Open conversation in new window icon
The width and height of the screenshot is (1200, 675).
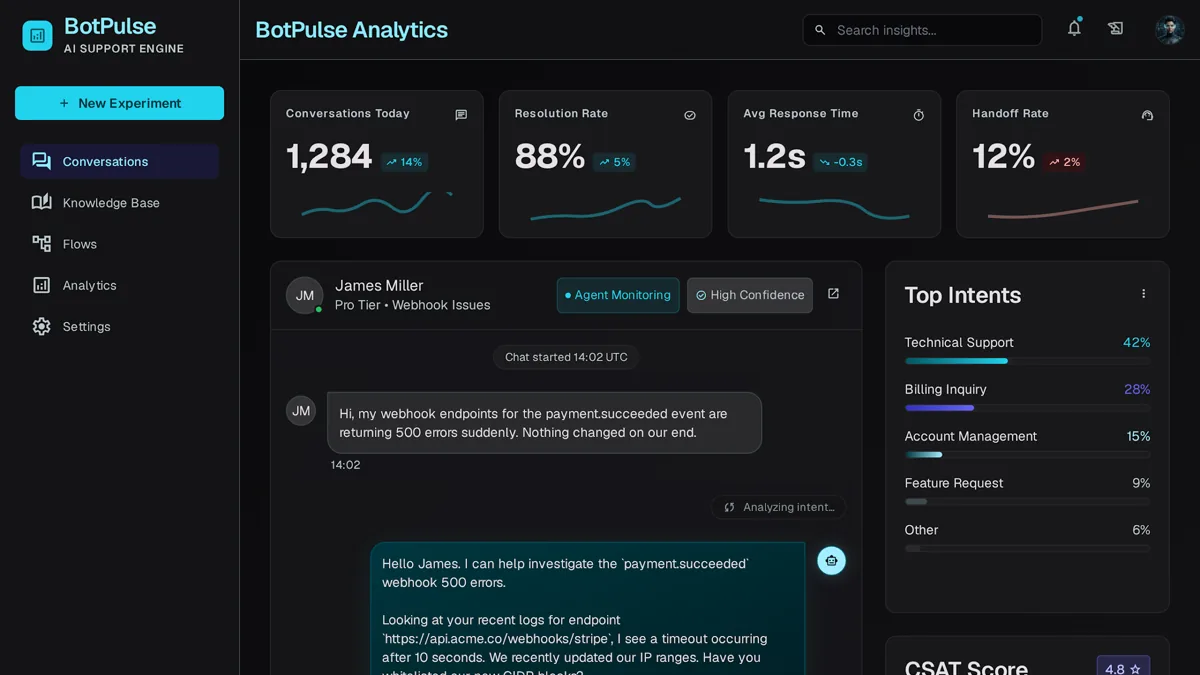(x=833, y=294)
